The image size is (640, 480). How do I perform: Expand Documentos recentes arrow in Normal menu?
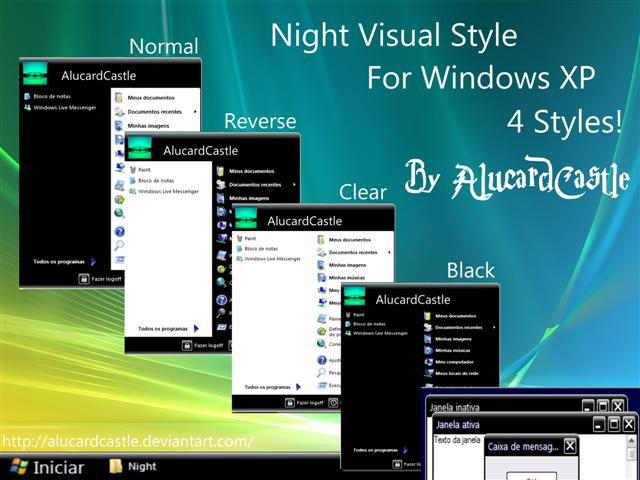pyautogui.click(x=196, y=111)
